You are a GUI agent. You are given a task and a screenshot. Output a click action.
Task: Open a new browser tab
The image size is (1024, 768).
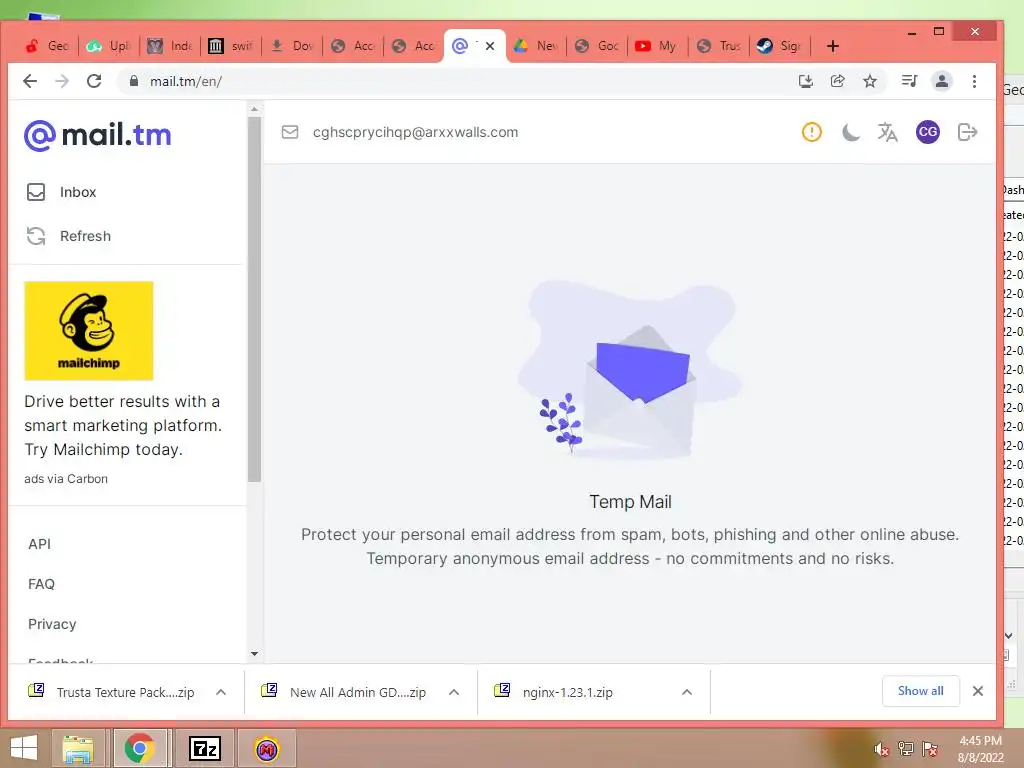[832, 46]
